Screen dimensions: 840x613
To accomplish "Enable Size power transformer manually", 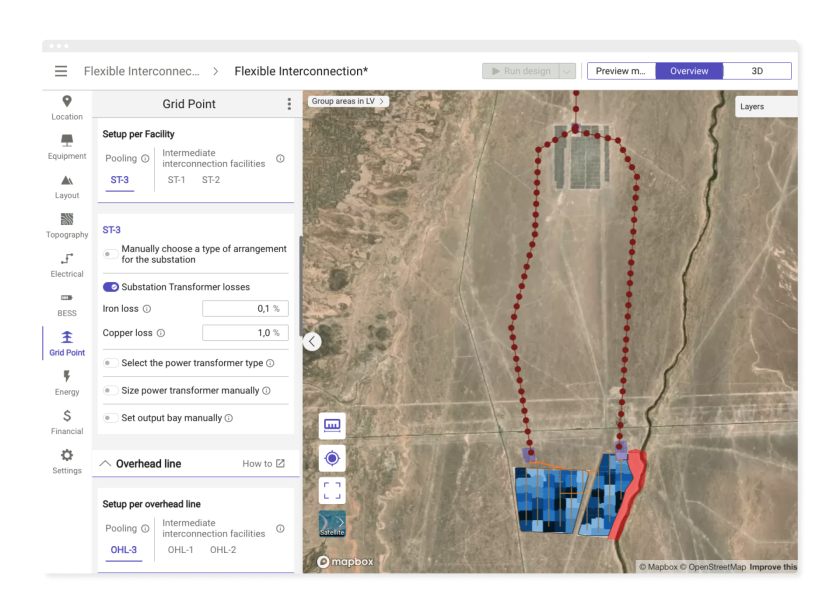I will 111,391.
